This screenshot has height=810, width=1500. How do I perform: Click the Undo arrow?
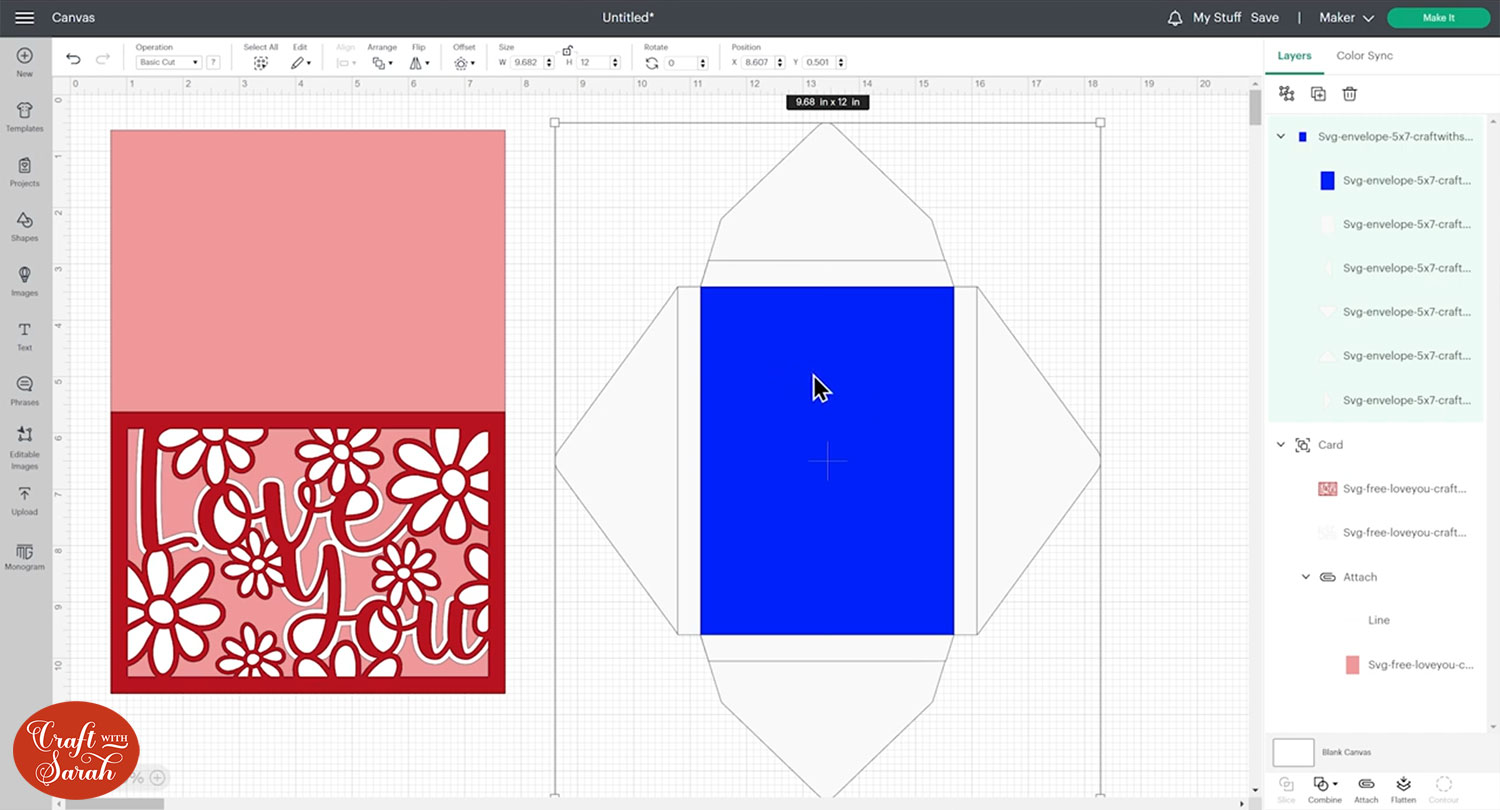(73, 60)
